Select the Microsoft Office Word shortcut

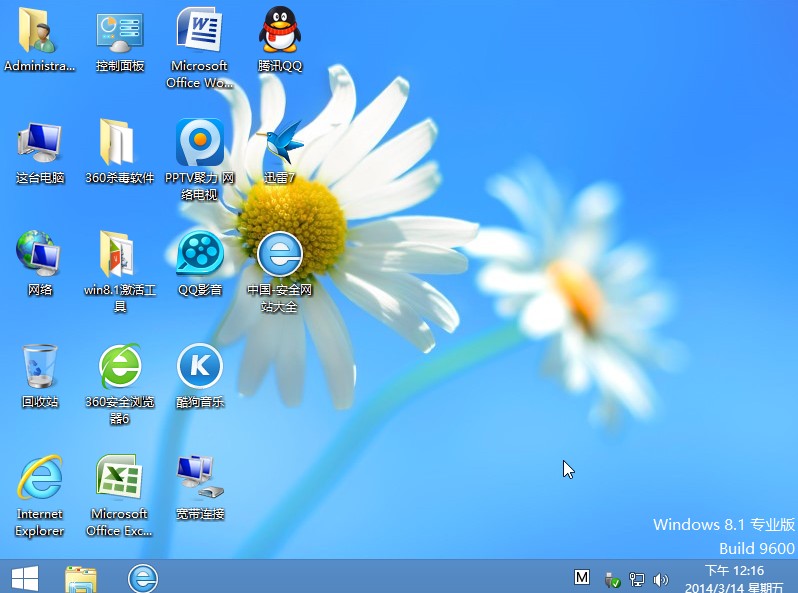[199, 31]
